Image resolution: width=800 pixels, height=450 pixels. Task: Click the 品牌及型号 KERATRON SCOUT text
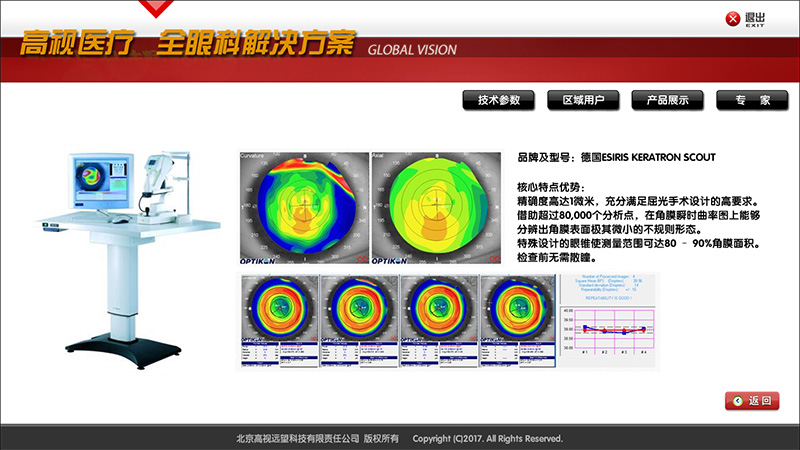616,158
